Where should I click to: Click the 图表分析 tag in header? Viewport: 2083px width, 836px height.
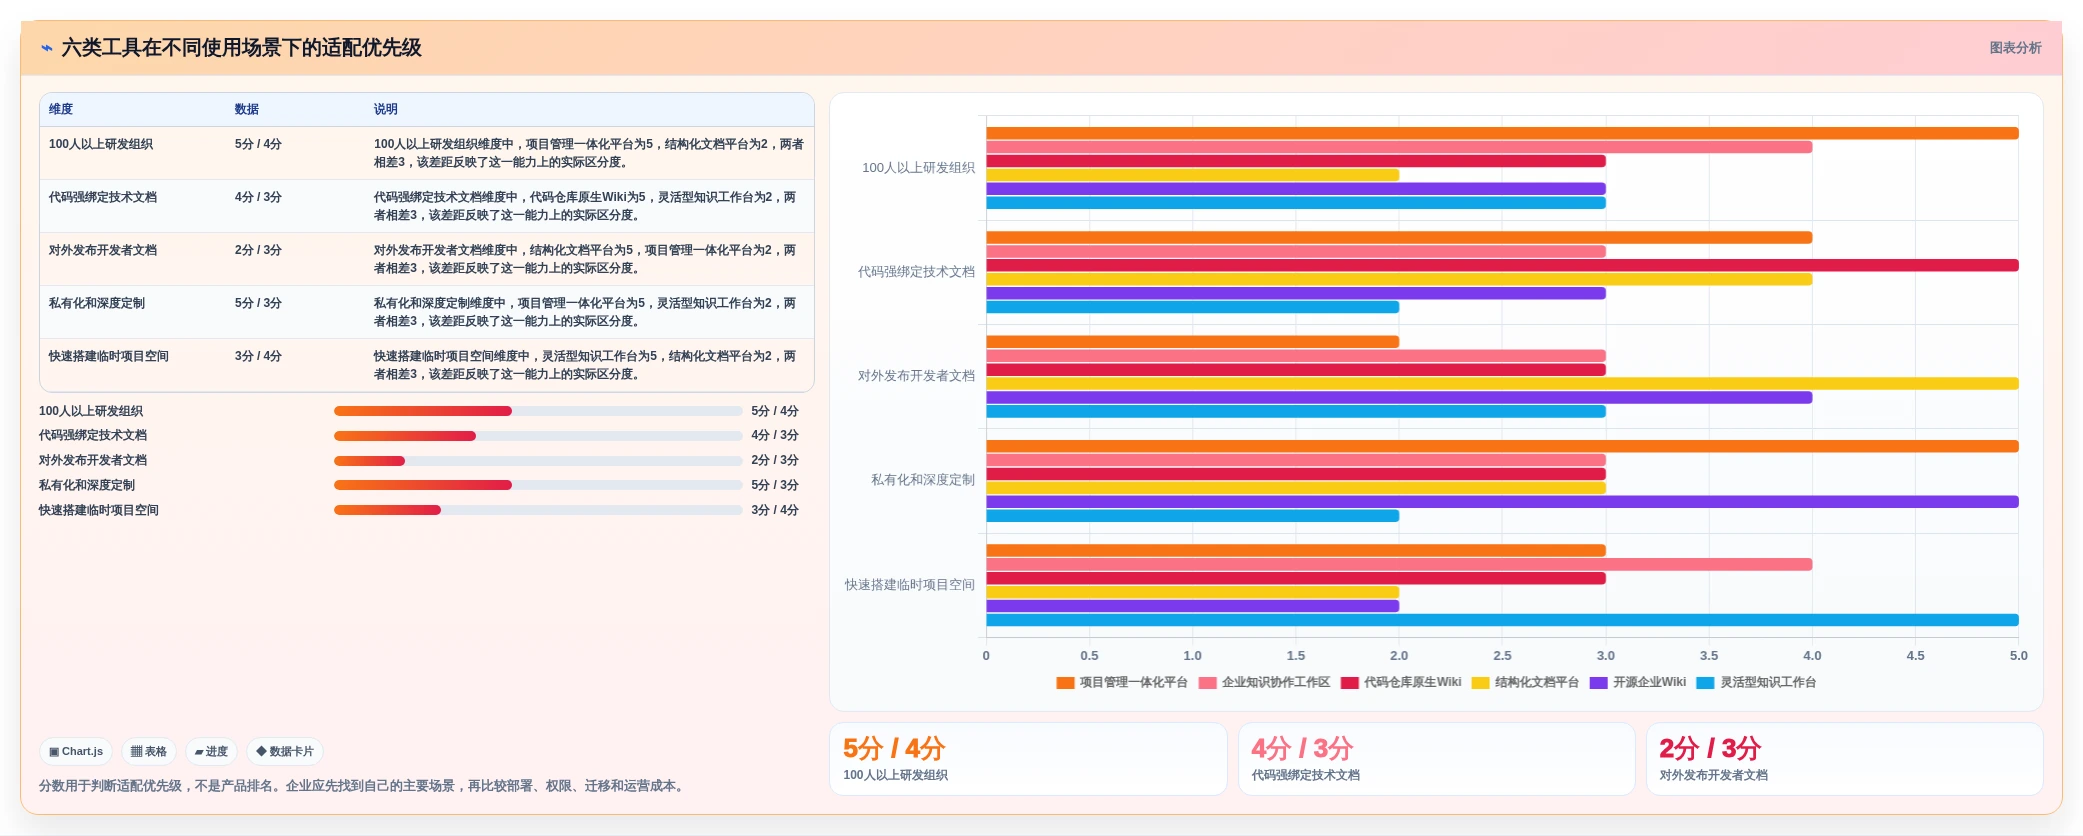pos(2015,48)
